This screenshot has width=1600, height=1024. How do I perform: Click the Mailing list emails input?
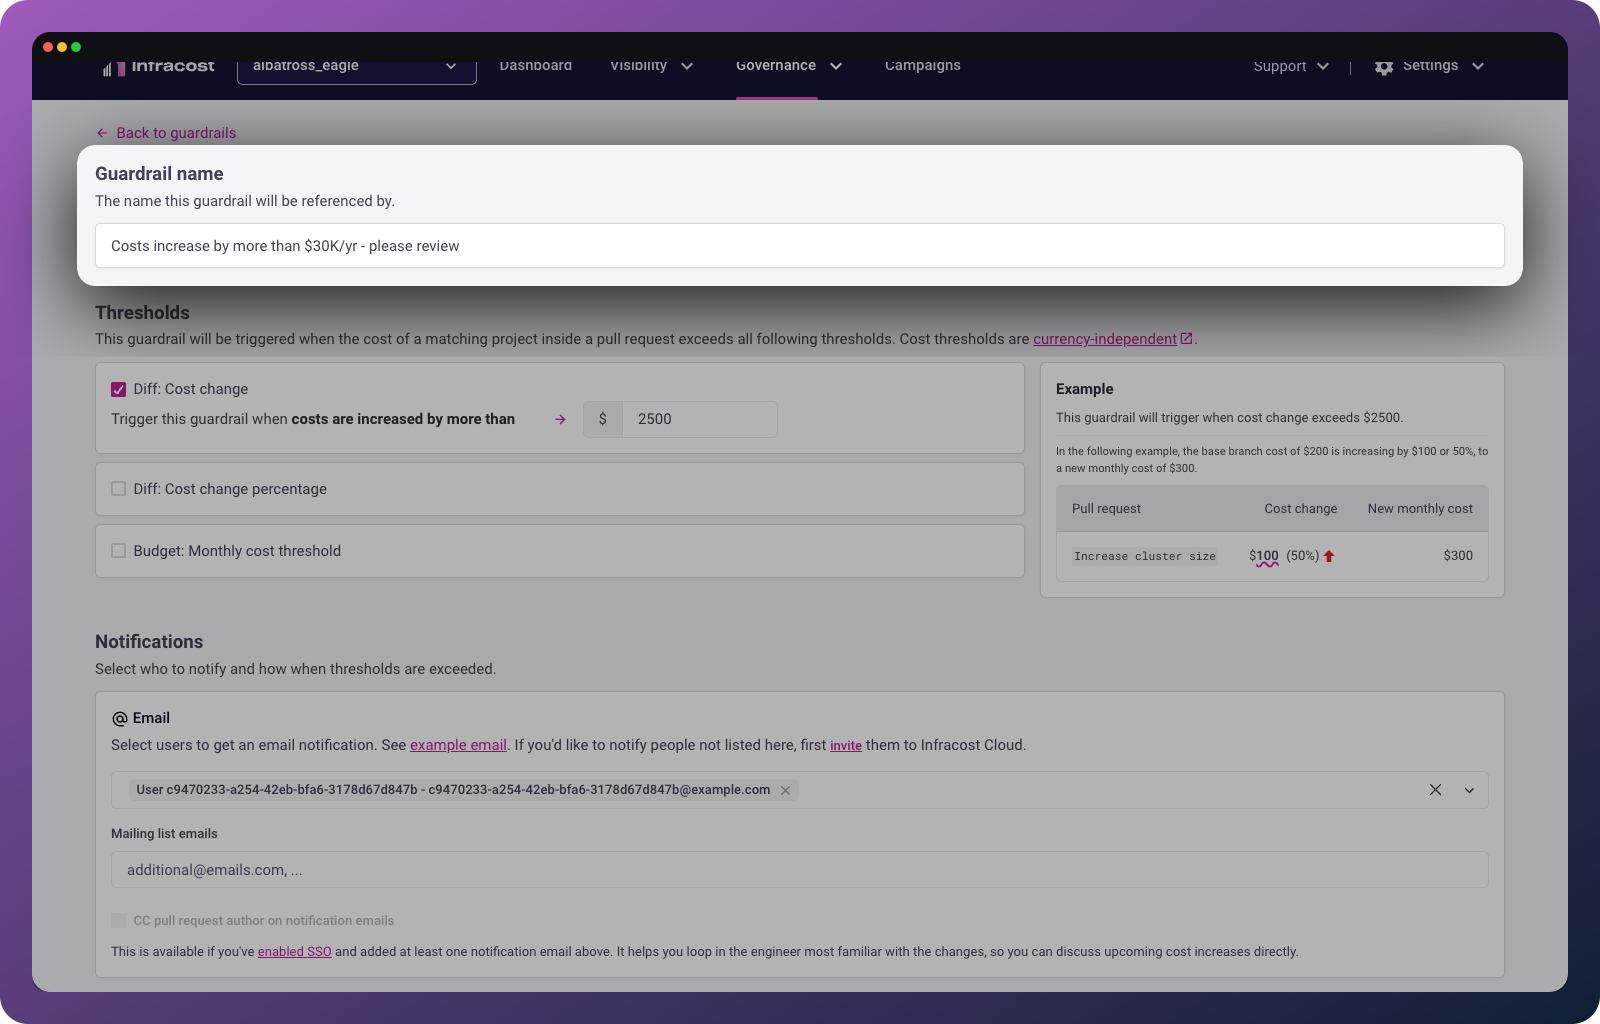pyautogui.click(x=799, y=870)
